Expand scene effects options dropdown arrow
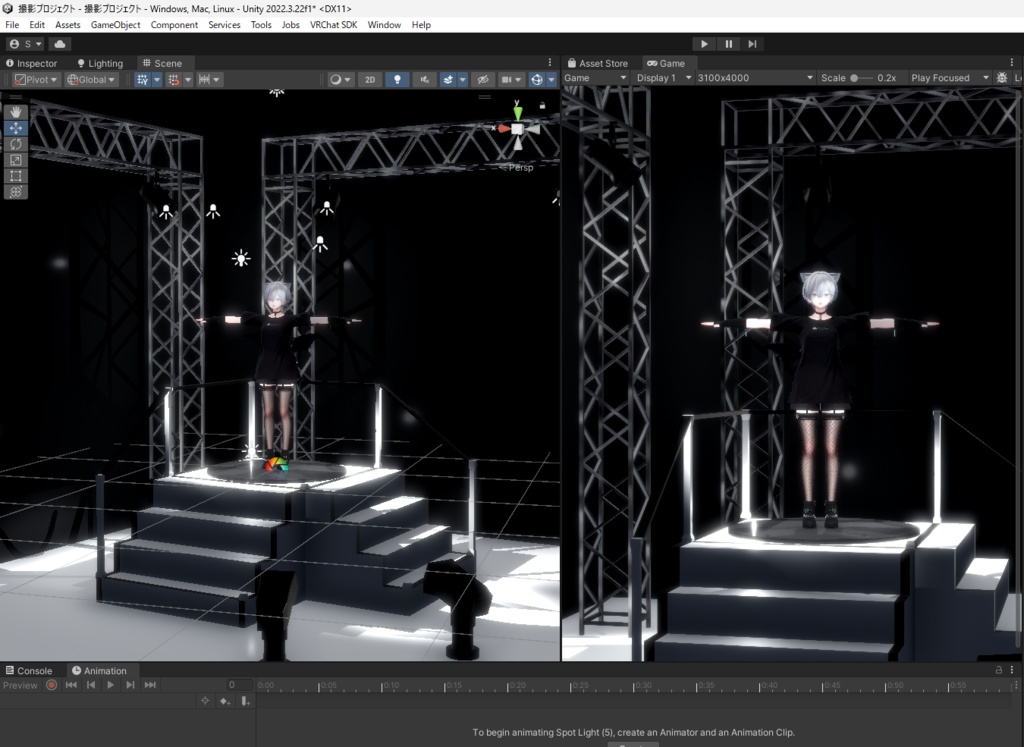This screenshot has width=1024, height=747. (462, 80)
